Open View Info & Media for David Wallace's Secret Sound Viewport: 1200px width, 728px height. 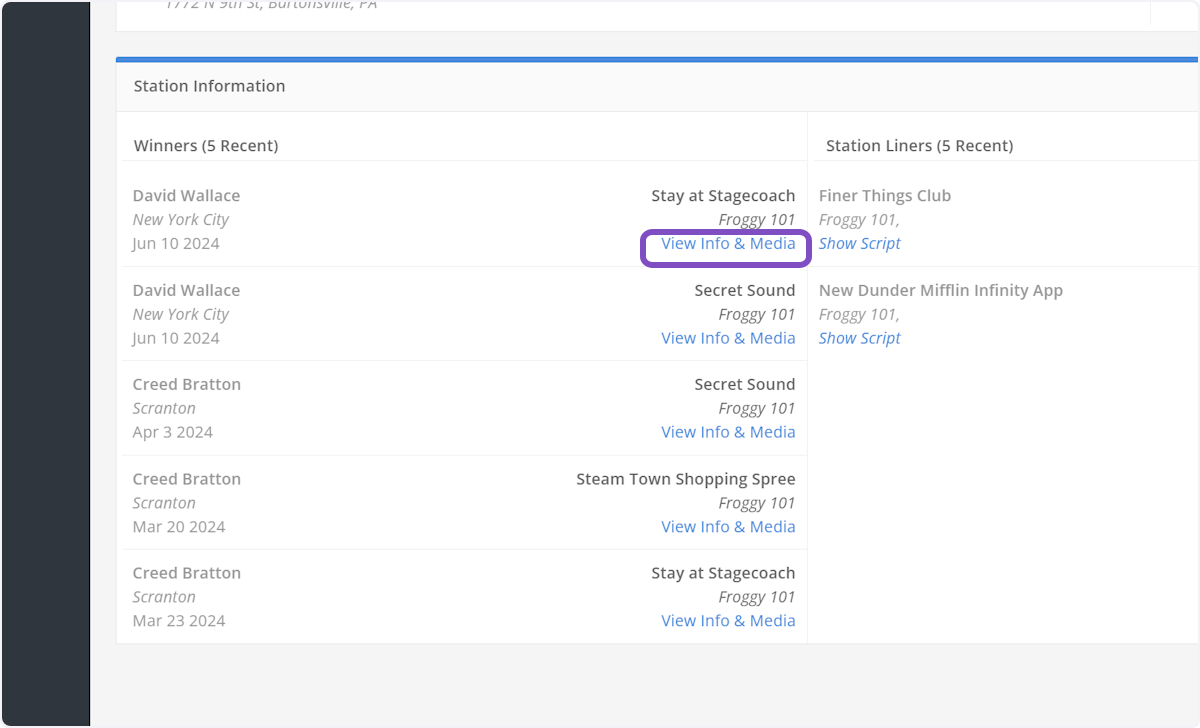pyautogui.click(x=728, y=338)
